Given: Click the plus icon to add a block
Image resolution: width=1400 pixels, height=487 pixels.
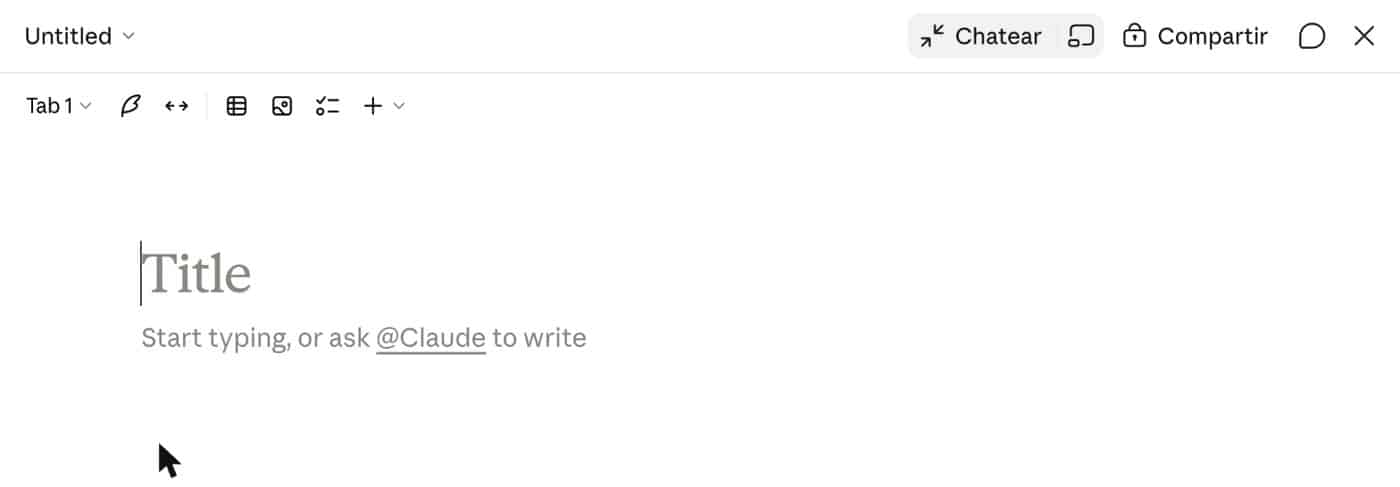Looking at the screenshot, I should pos(373,106).
